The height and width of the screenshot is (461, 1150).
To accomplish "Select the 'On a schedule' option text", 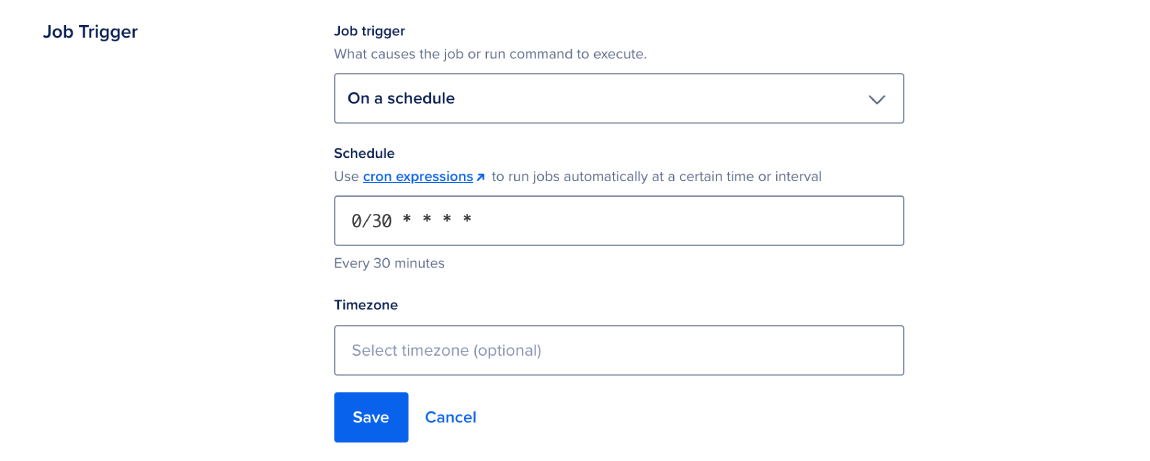I will click(401, 98).
